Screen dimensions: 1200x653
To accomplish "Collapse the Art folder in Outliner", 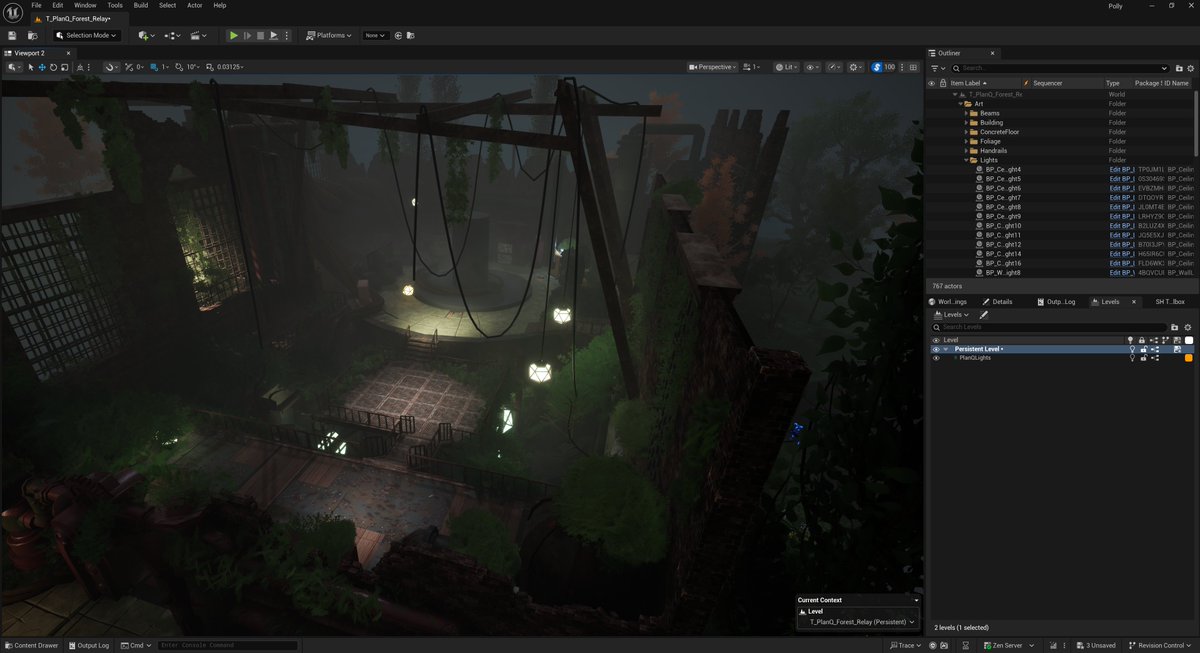I will pyautogui.click(x=959, y=103).
